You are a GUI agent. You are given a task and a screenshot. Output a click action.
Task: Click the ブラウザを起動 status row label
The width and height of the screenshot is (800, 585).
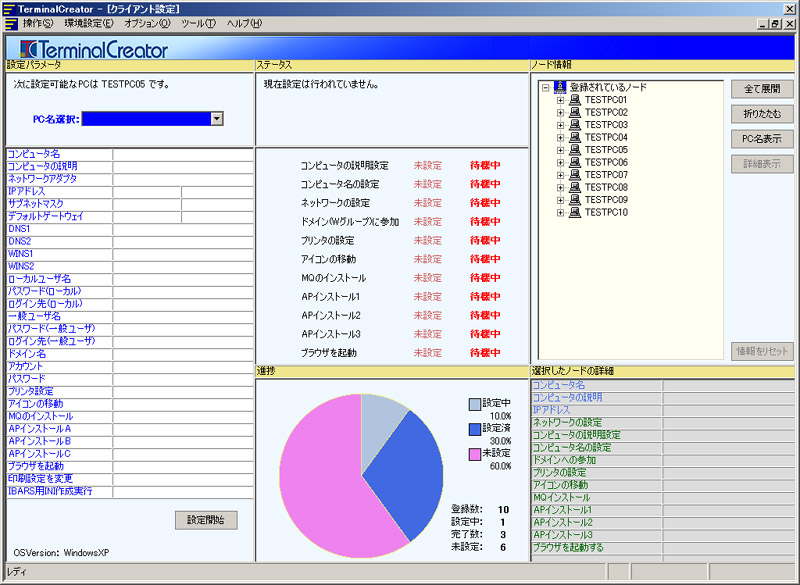[x=329, y=353]
